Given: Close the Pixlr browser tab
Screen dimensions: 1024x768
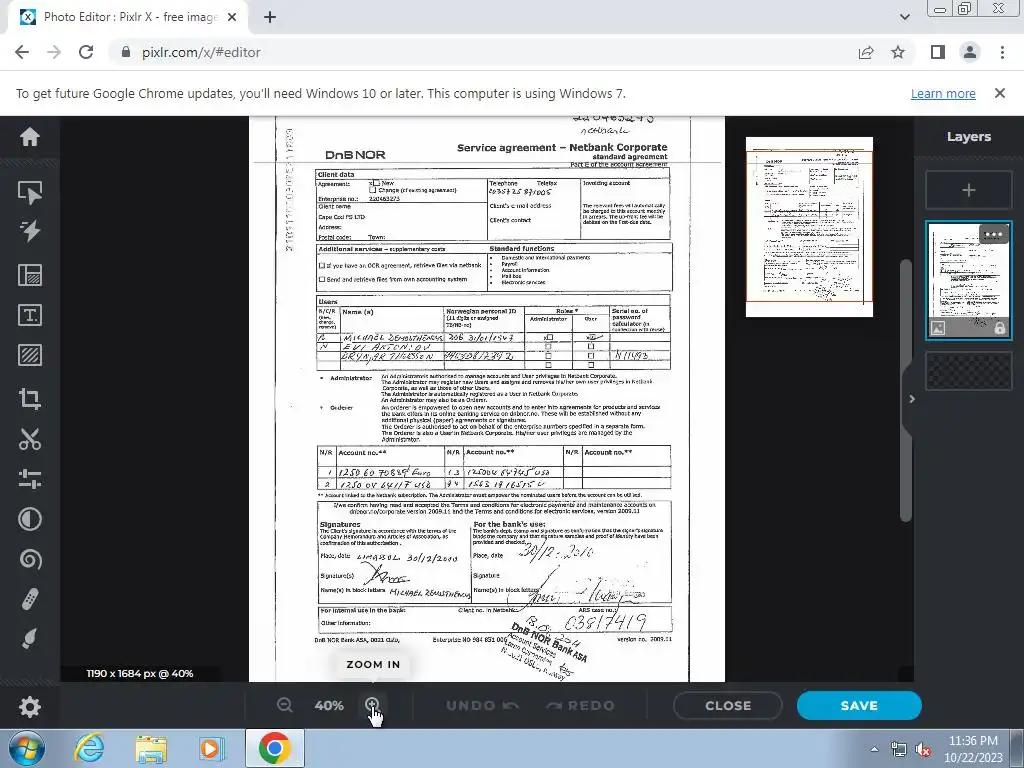Looking at the screenshot, I should pos(232,17).
